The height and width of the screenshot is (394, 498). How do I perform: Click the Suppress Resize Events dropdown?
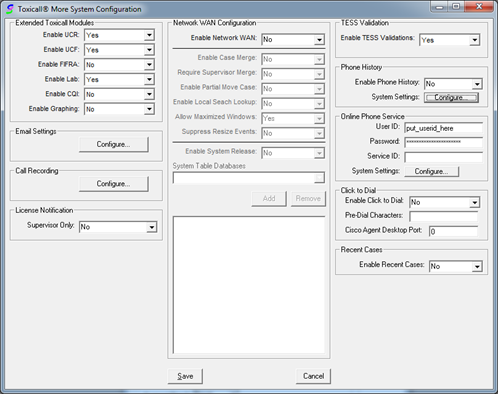coord(293,133)
